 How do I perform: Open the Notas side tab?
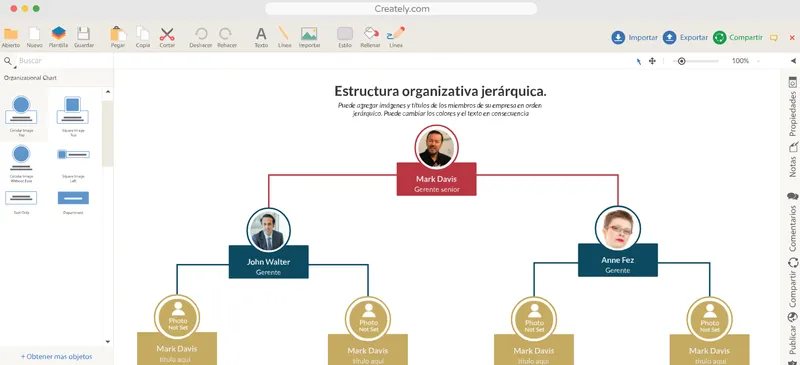pos(792,159)
